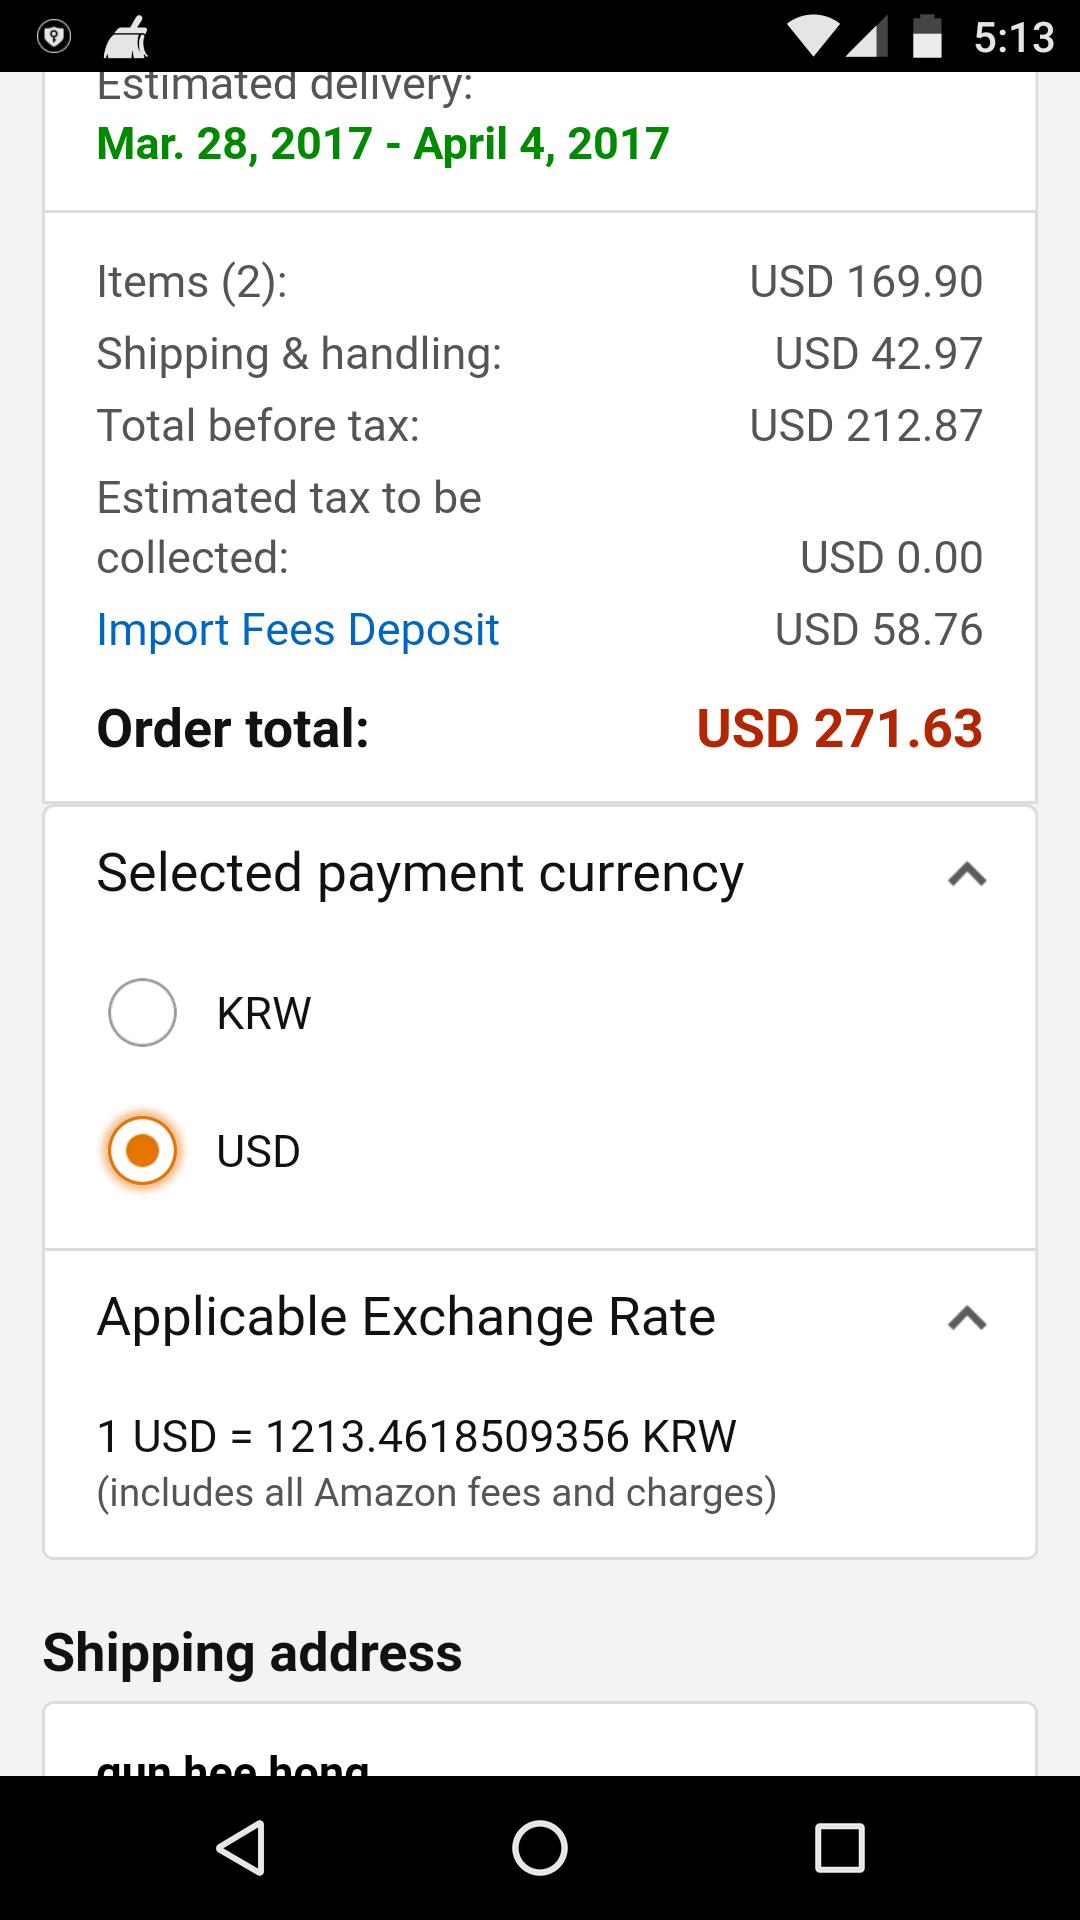Tap the battery status icon

[x=927, y=37]
